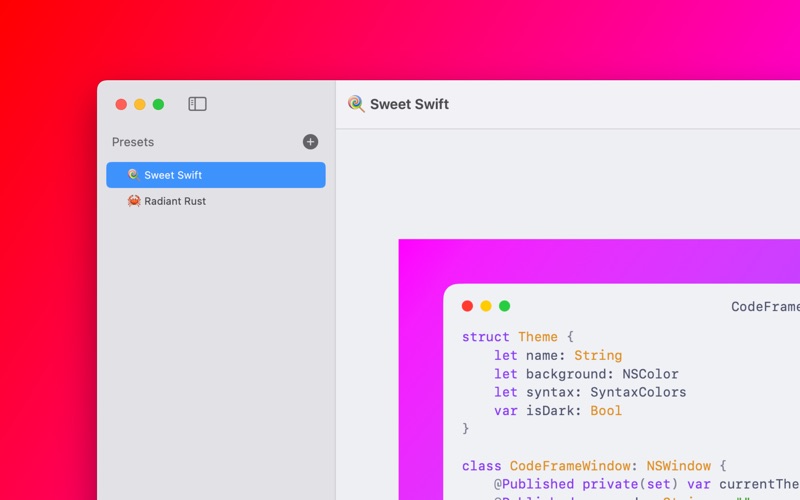Click yellow dot in code preview window
Image resolution: width=800 pixels, height=500 pixels.
tap(486, 306)
